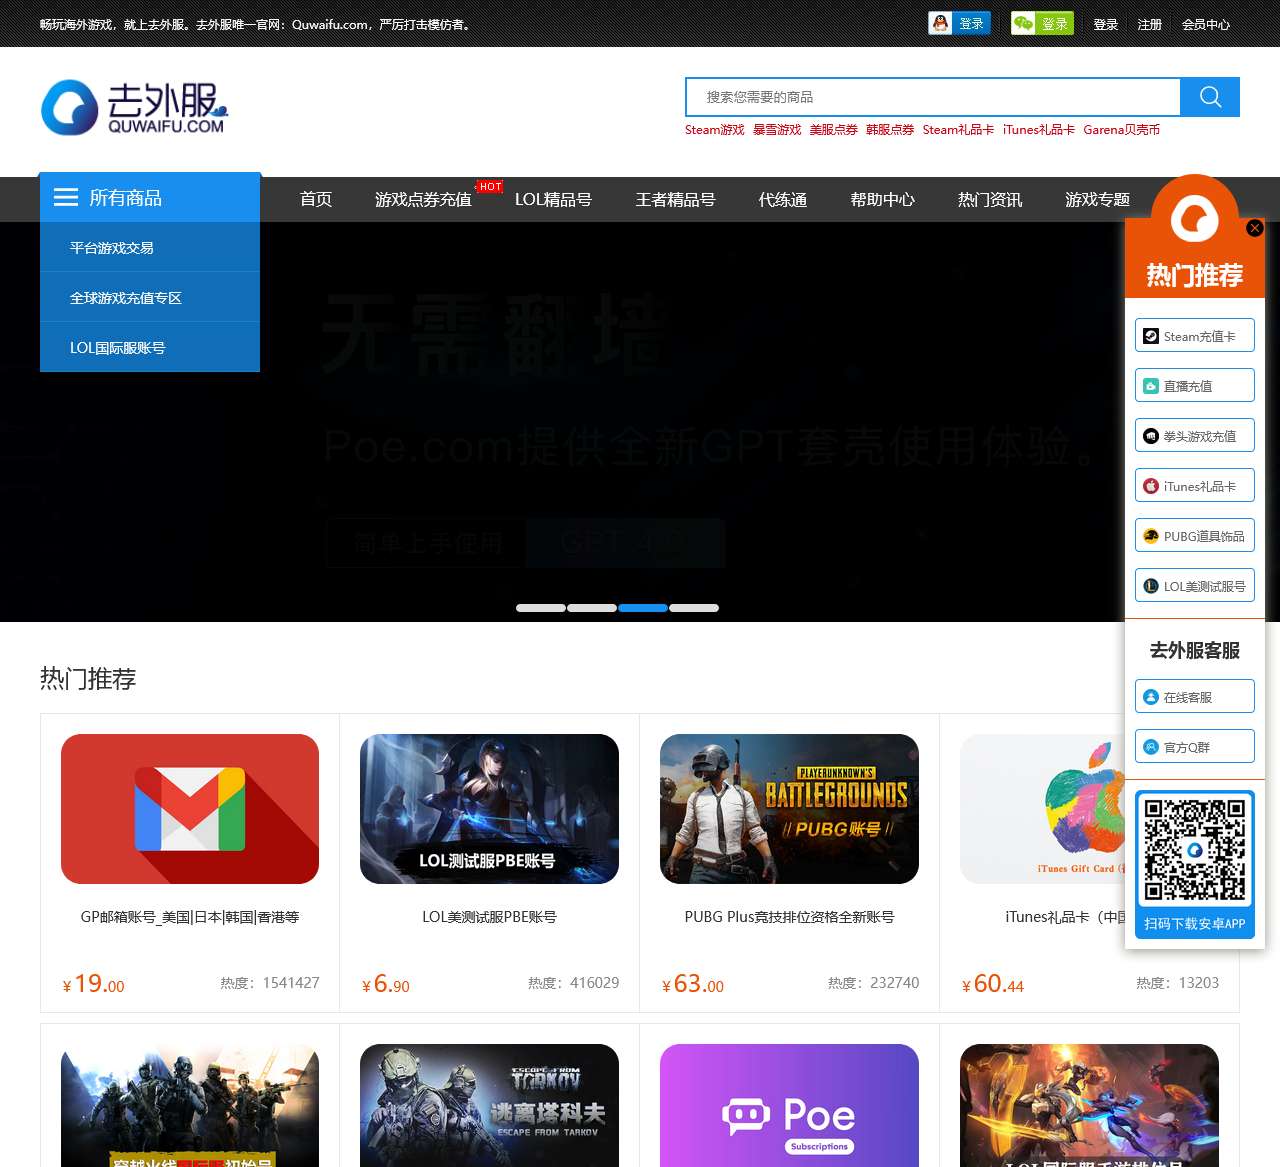Submit search with the magnifier button
This screenshot has height=1167, width=1280.
click(x=1210, y=97)
